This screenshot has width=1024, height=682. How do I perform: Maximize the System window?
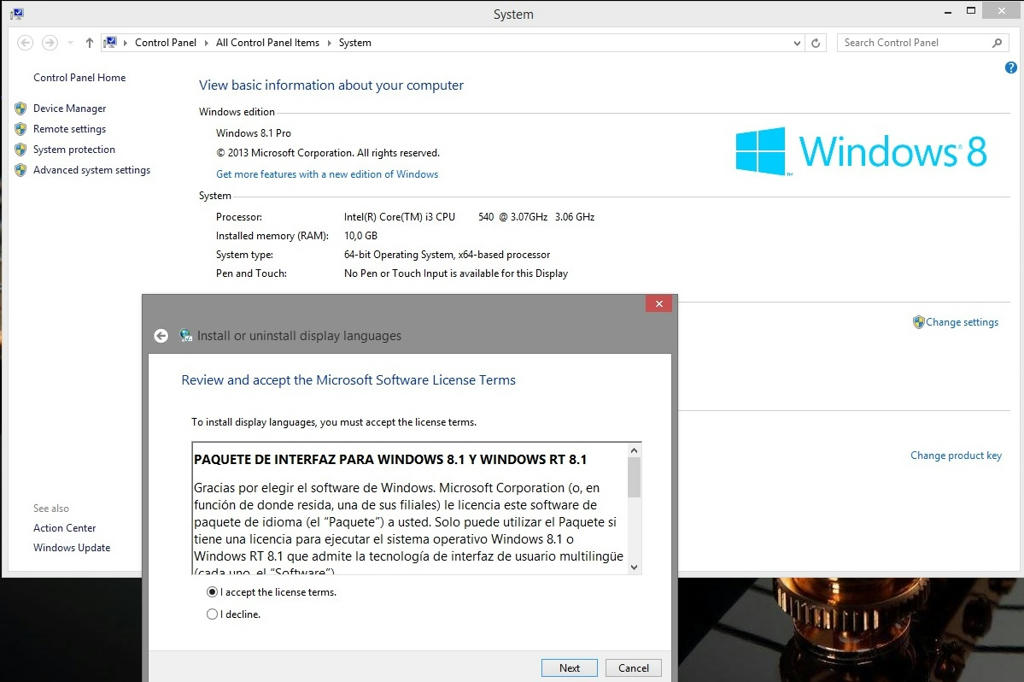971,11
